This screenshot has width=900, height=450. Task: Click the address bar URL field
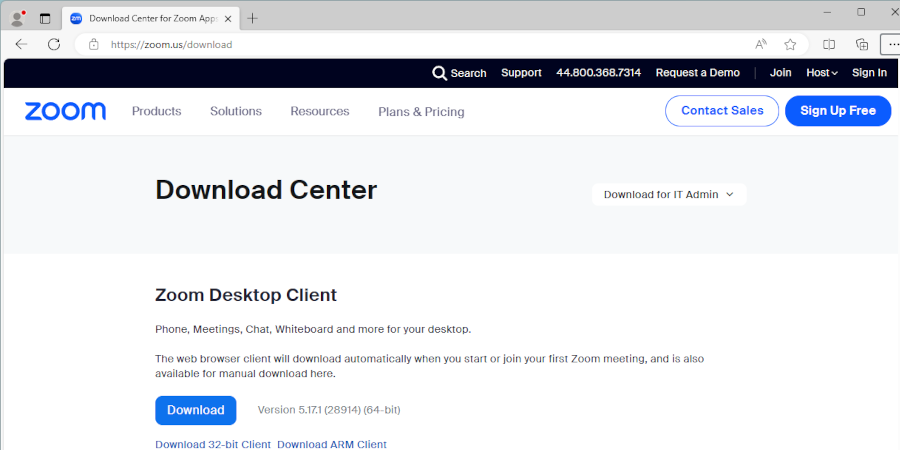pos(400,44)
